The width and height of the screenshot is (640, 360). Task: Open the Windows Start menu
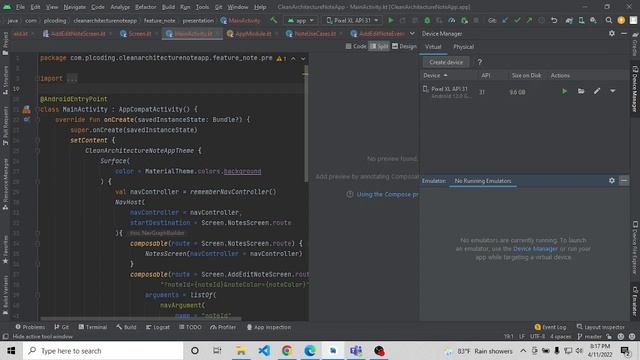click(11, 351)
